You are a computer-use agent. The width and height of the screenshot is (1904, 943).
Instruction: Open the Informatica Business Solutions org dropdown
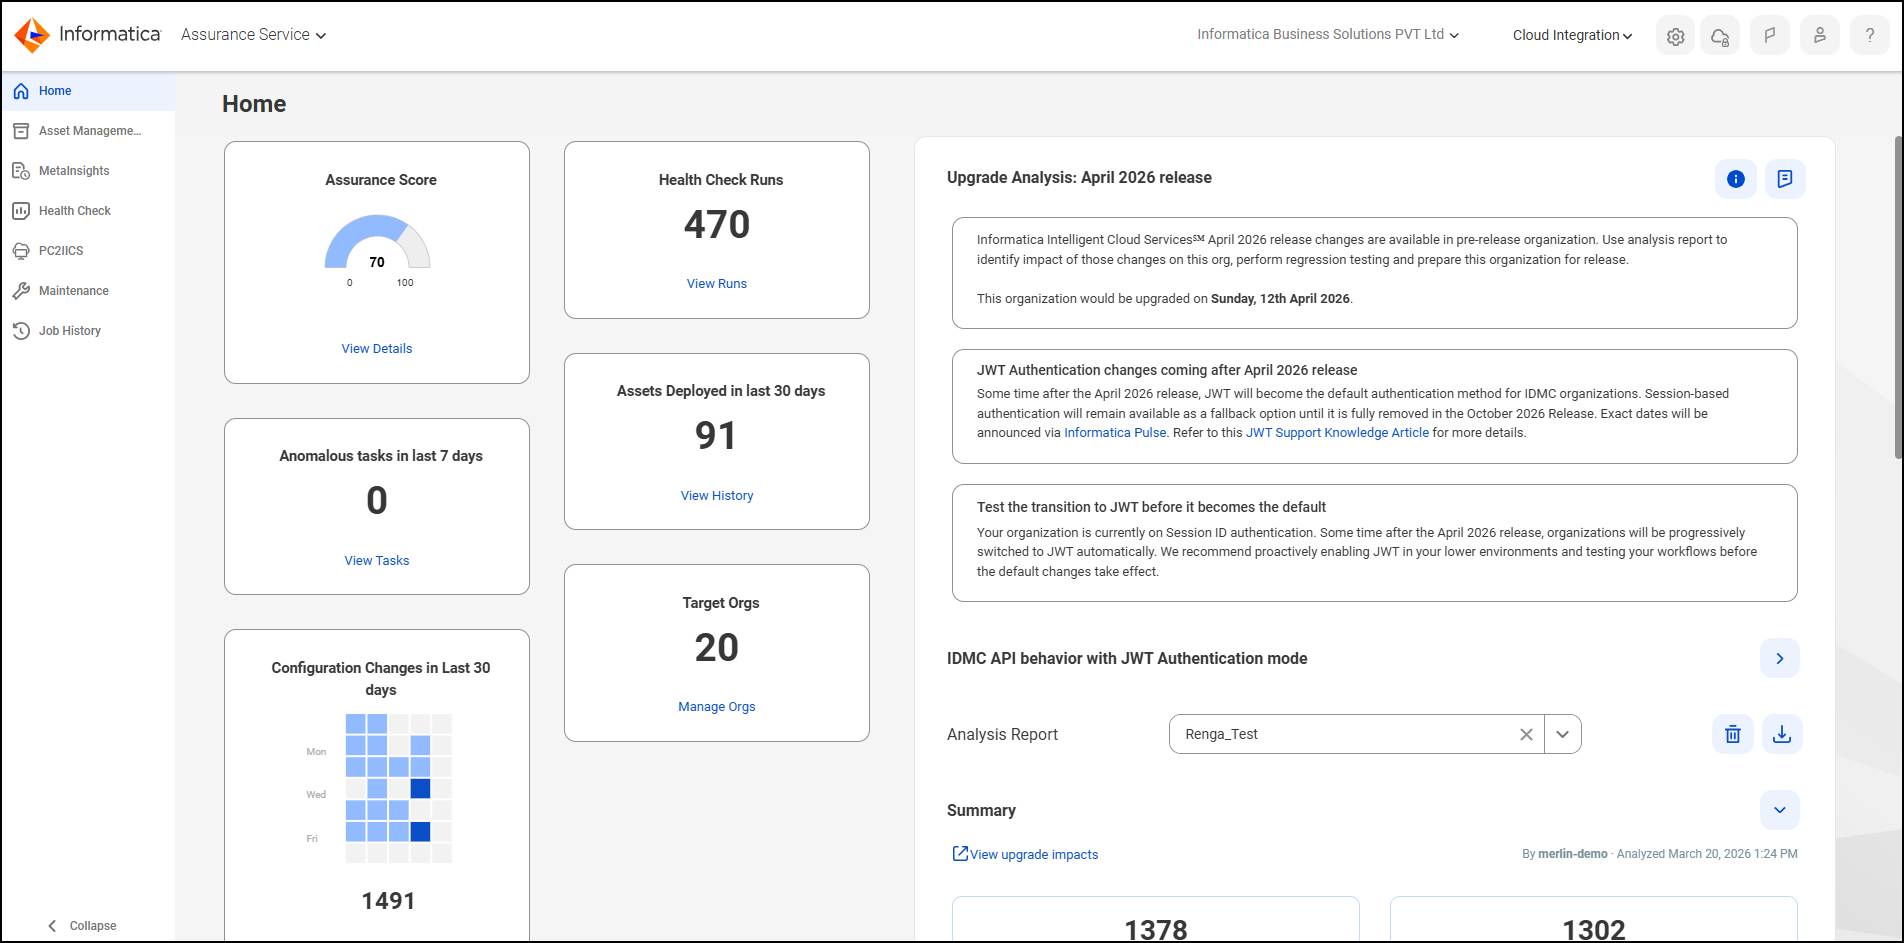(1328, 35)
